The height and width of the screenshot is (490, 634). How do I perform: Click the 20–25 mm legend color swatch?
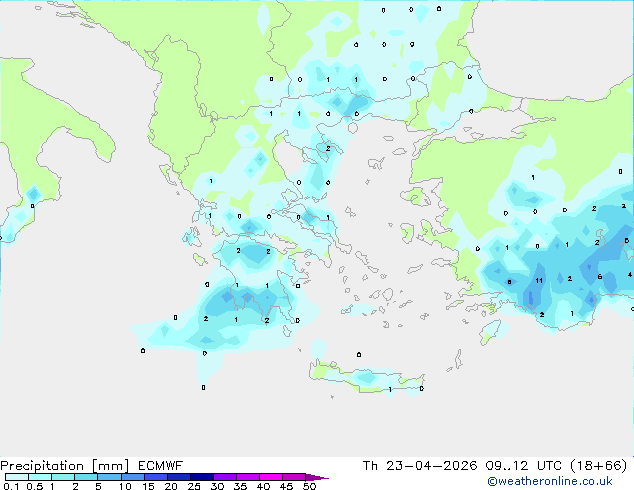tap(179, 477)
